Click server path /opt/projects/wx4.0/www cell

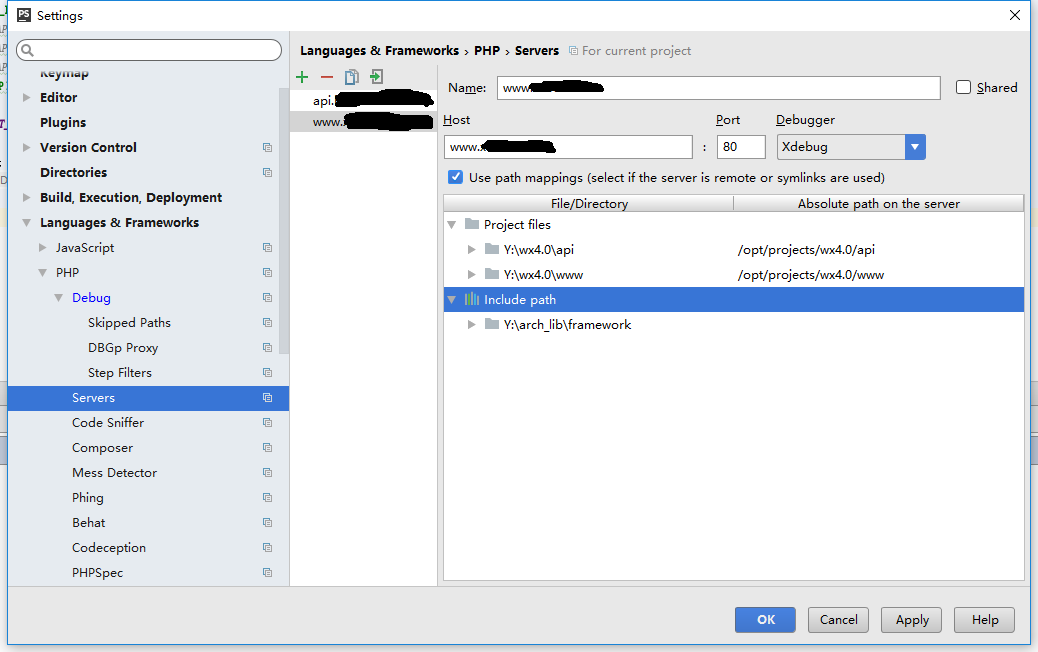click(811, 275)
